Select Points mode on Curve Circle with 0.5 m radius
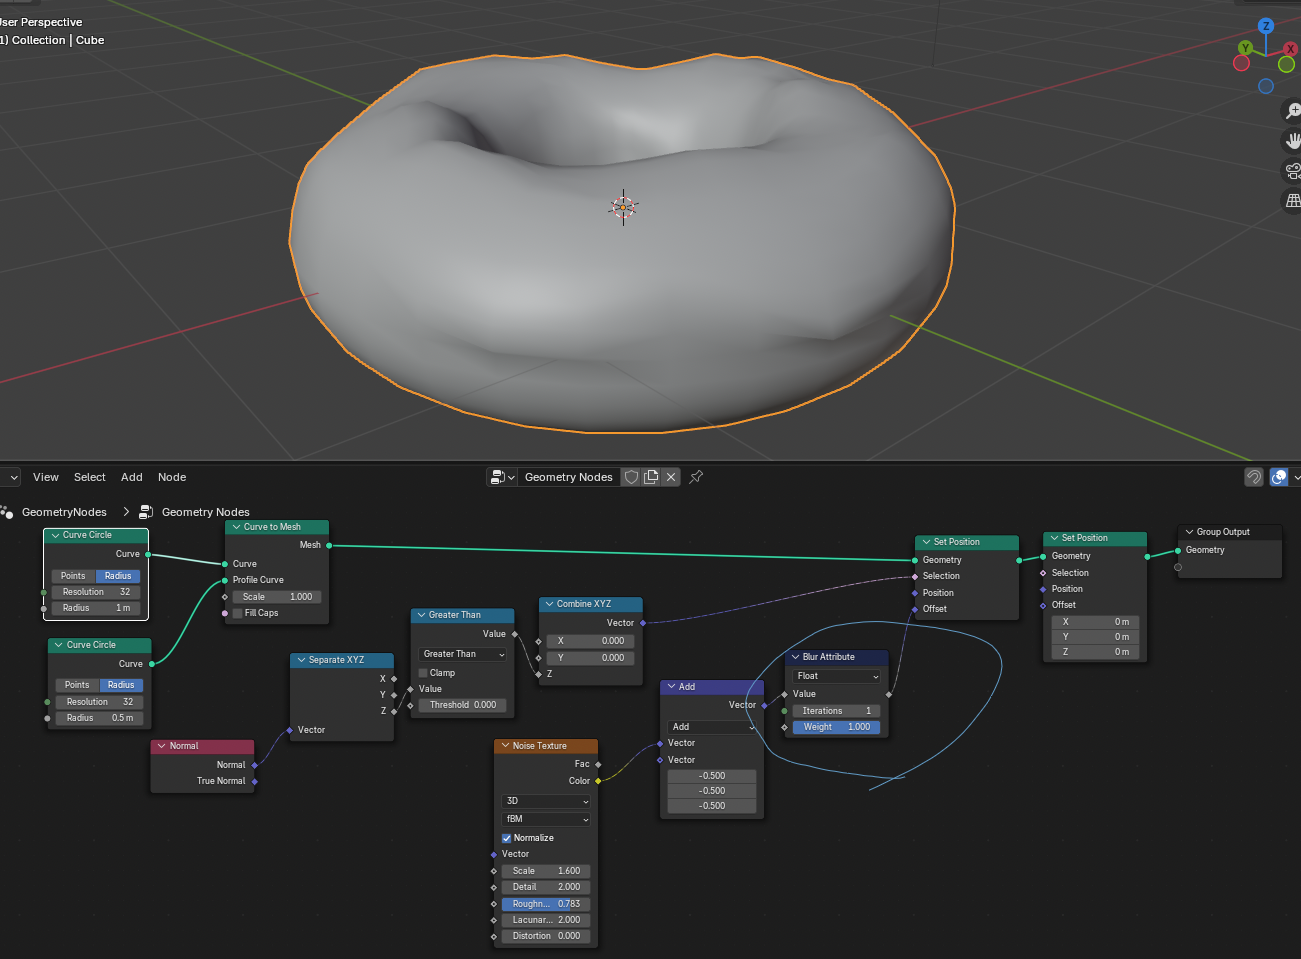This screenshot has height=959, width=1301. 77,685
